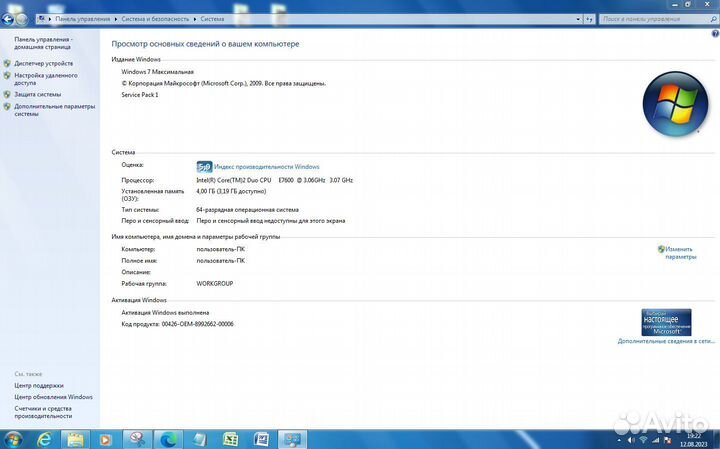Select the Intel Core2 Duo processor value
The width and height of the screenshot is (720, 449).
point(275,180)
